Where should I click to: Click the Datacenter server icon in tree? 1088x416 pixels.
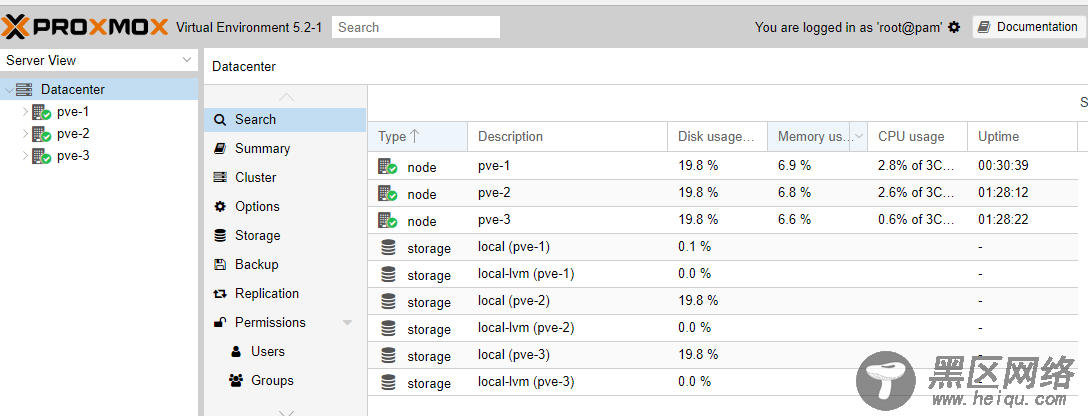click(24, 89)
